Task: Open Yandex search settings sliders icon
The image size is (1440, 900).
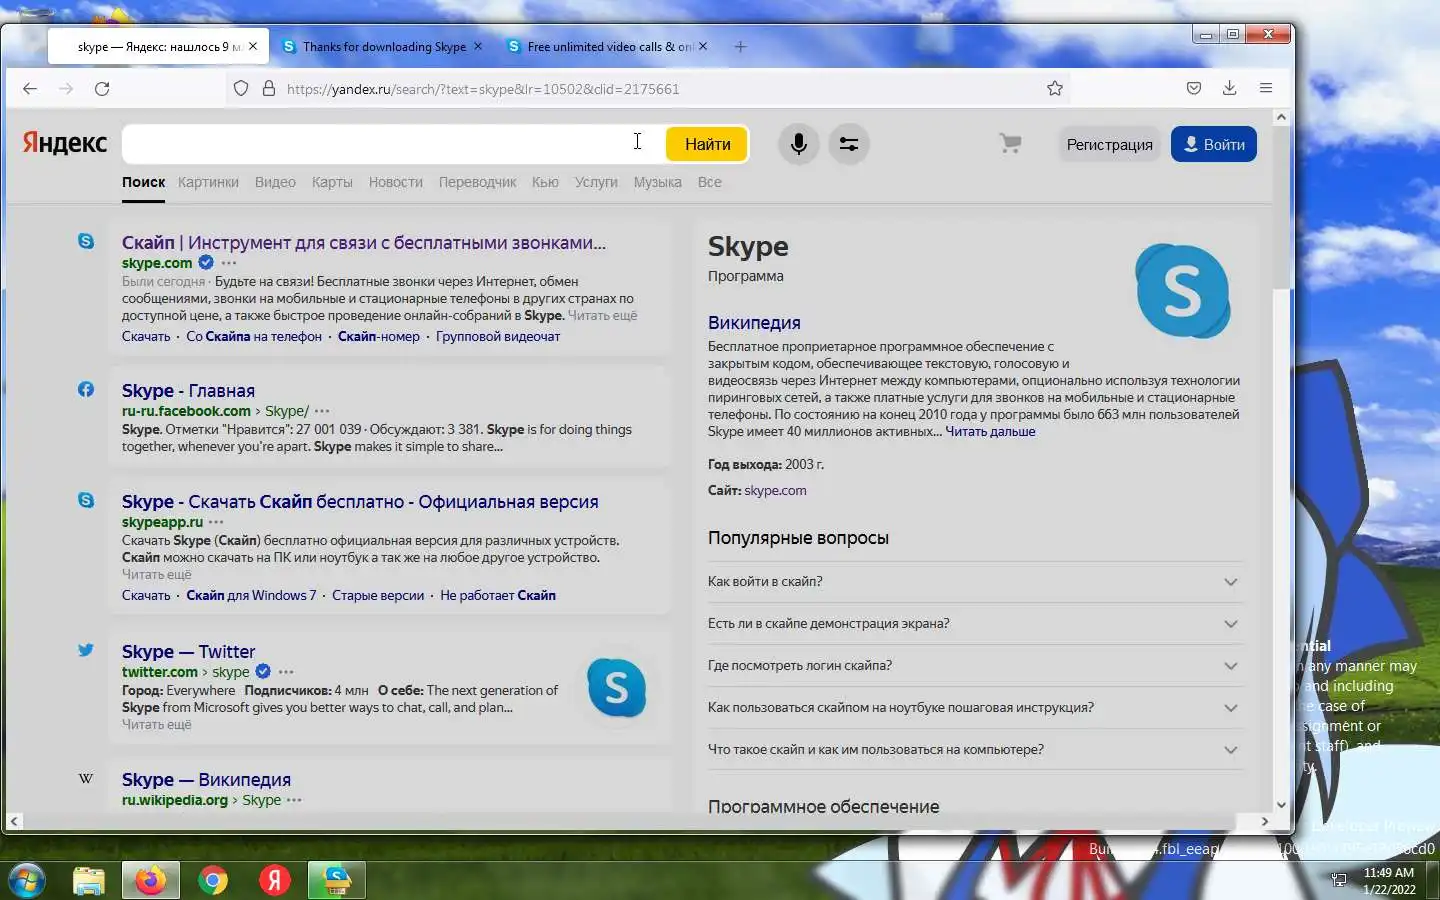Action: coord(849,144)
